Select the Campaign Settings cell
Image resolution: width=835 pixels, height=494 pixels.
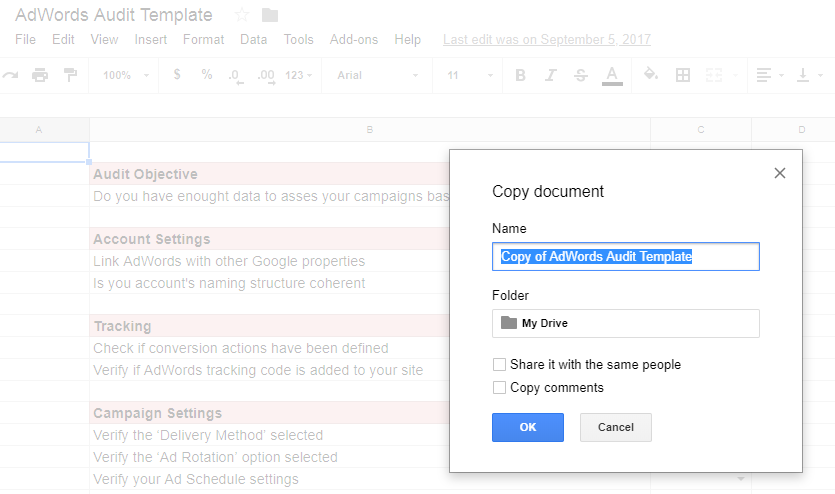tap(269, 413)
